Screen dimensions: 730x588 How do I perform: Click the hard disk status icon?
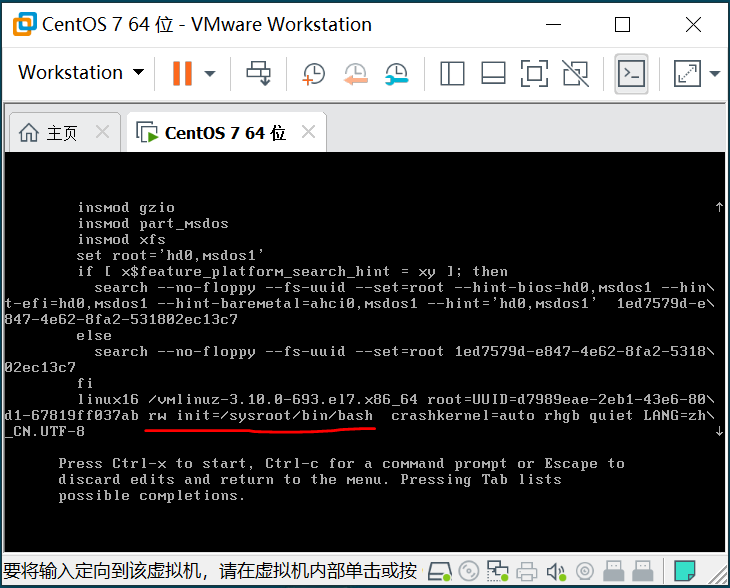point(439,571)
